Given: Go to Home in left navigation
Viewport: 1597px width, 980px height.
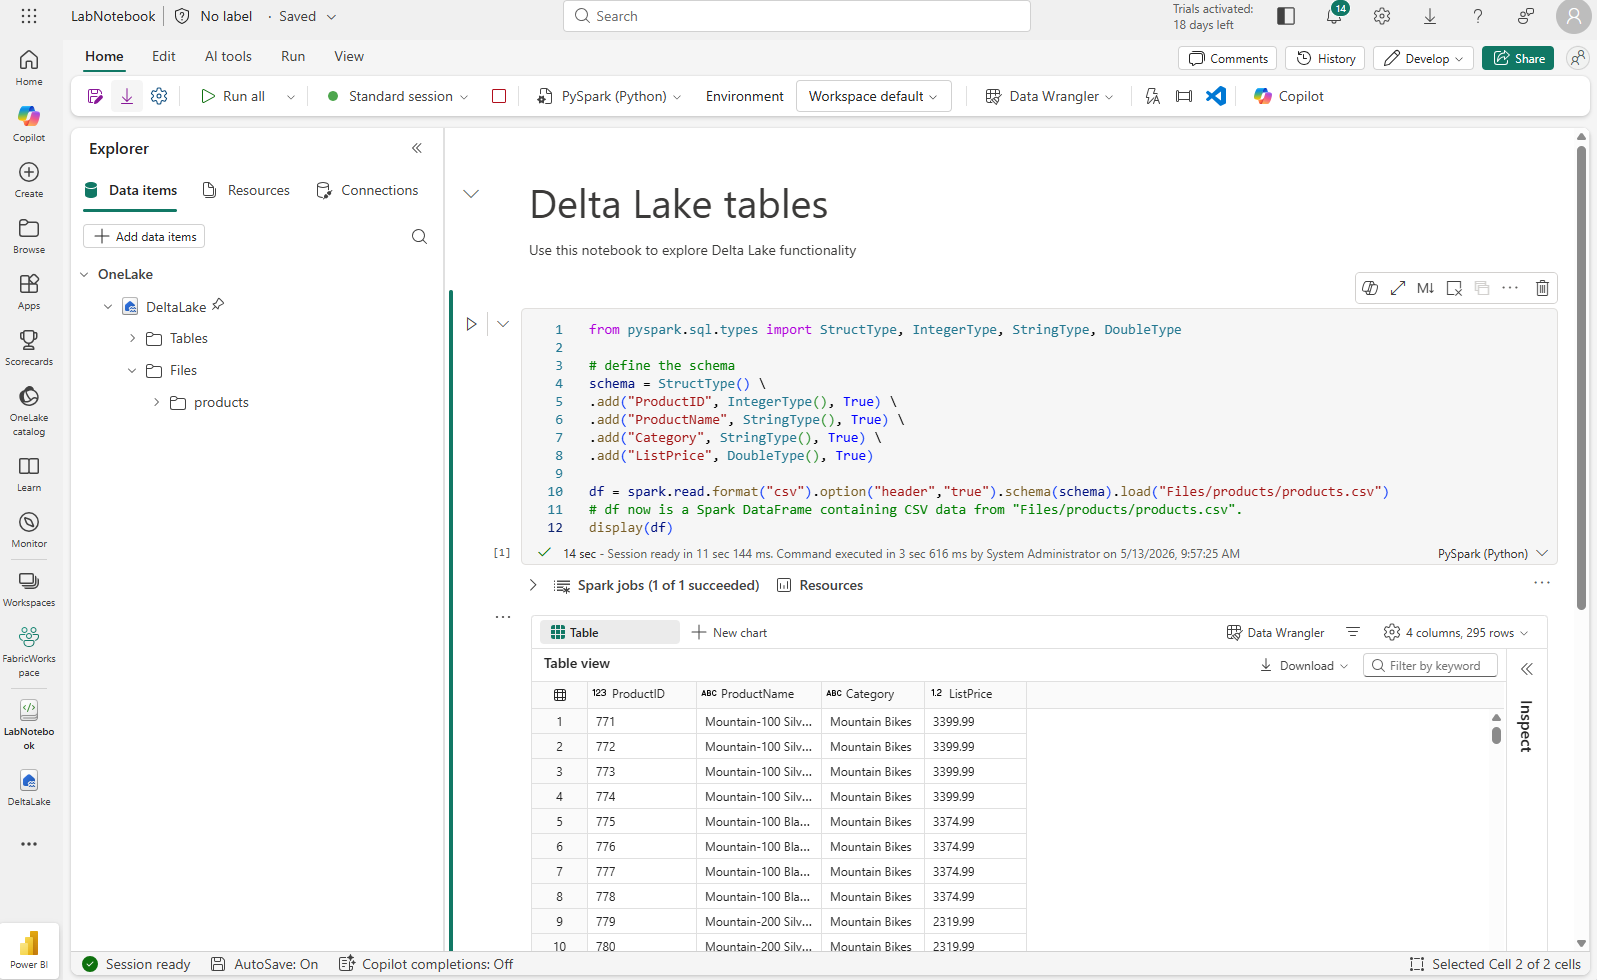Looking at the screenshot, I should (x=29, y=68).
